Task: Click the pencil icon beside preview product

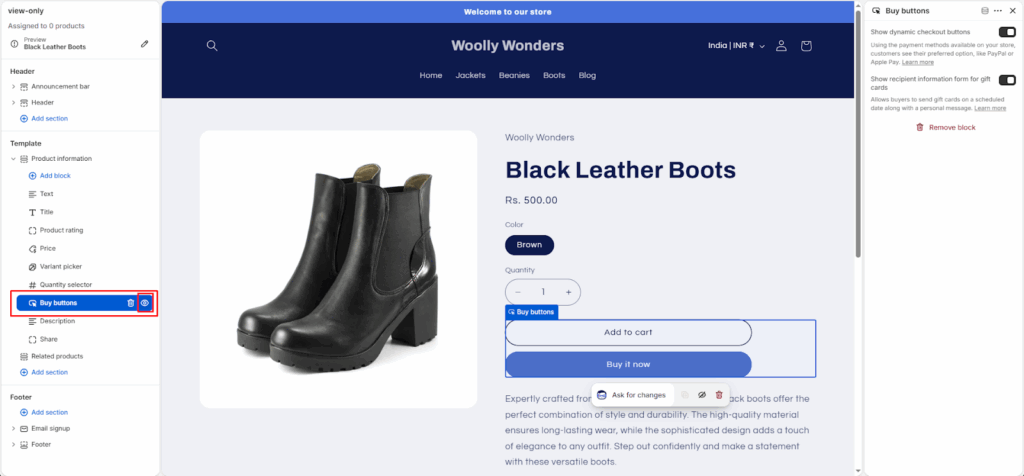Action: 144,44
